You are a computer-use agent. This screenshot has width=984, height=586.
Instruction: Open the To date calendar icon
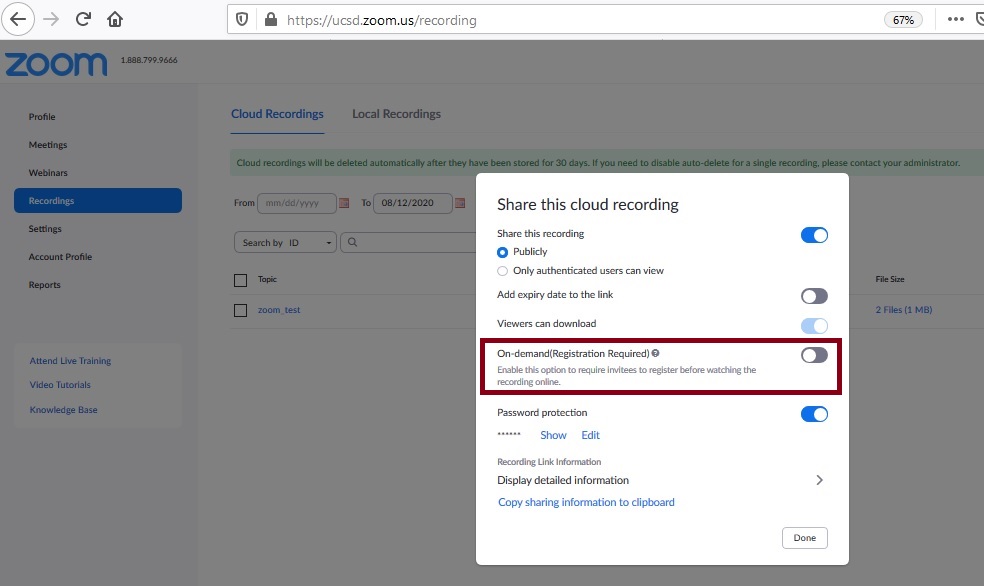(460, 203)
